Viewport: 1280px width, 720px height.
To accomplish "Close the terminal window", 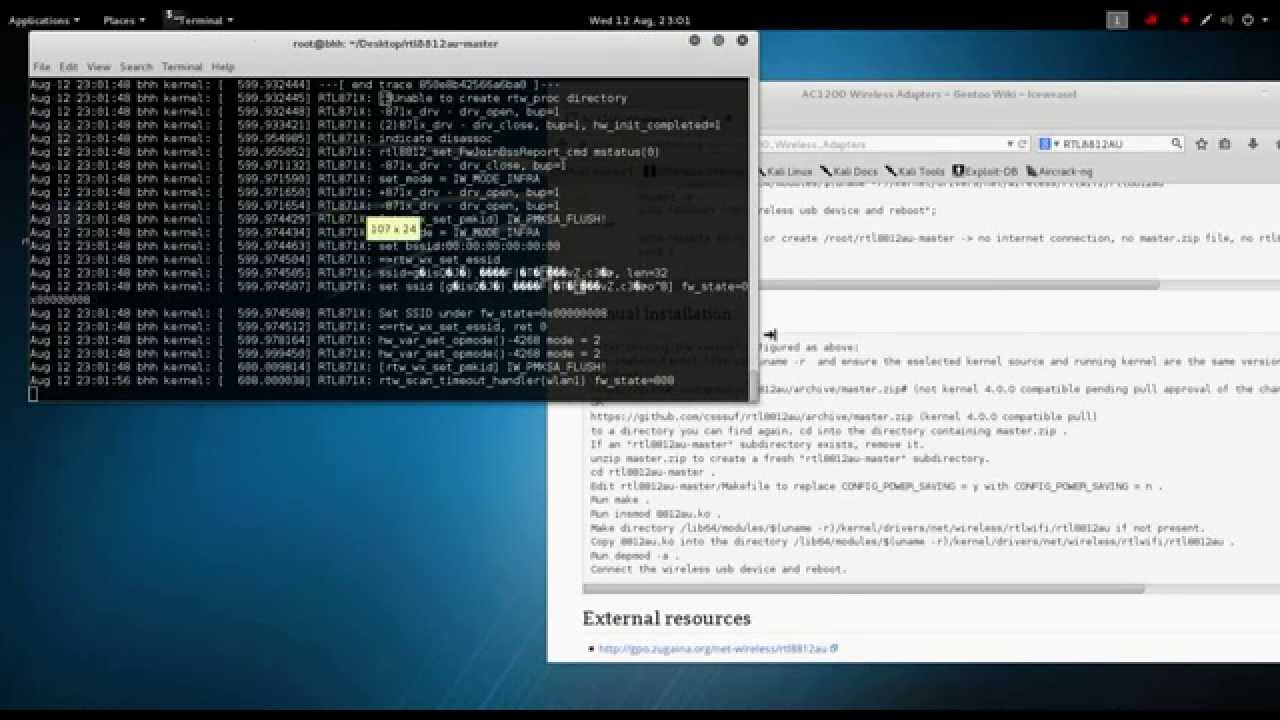I will click(742, 41).
